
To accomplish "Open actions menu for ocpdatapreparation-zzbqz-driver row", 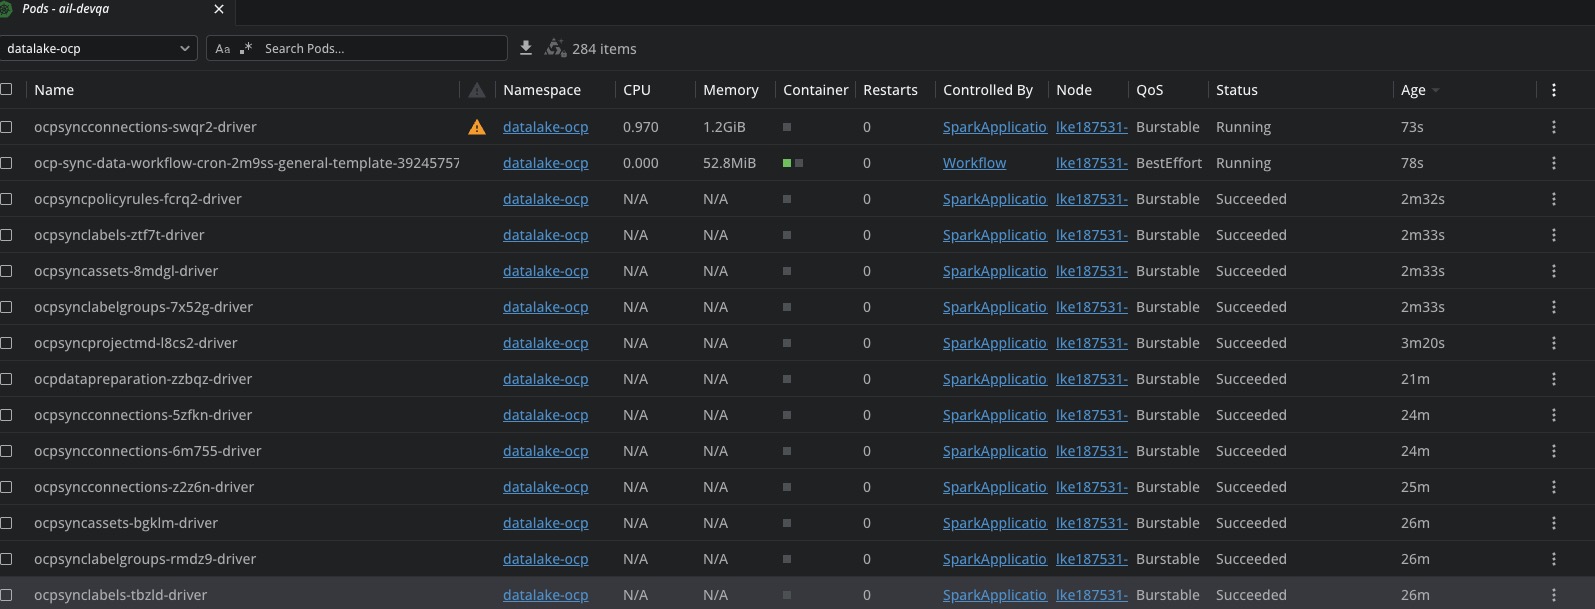I will pyautogui.click(x=1553, y=379).
